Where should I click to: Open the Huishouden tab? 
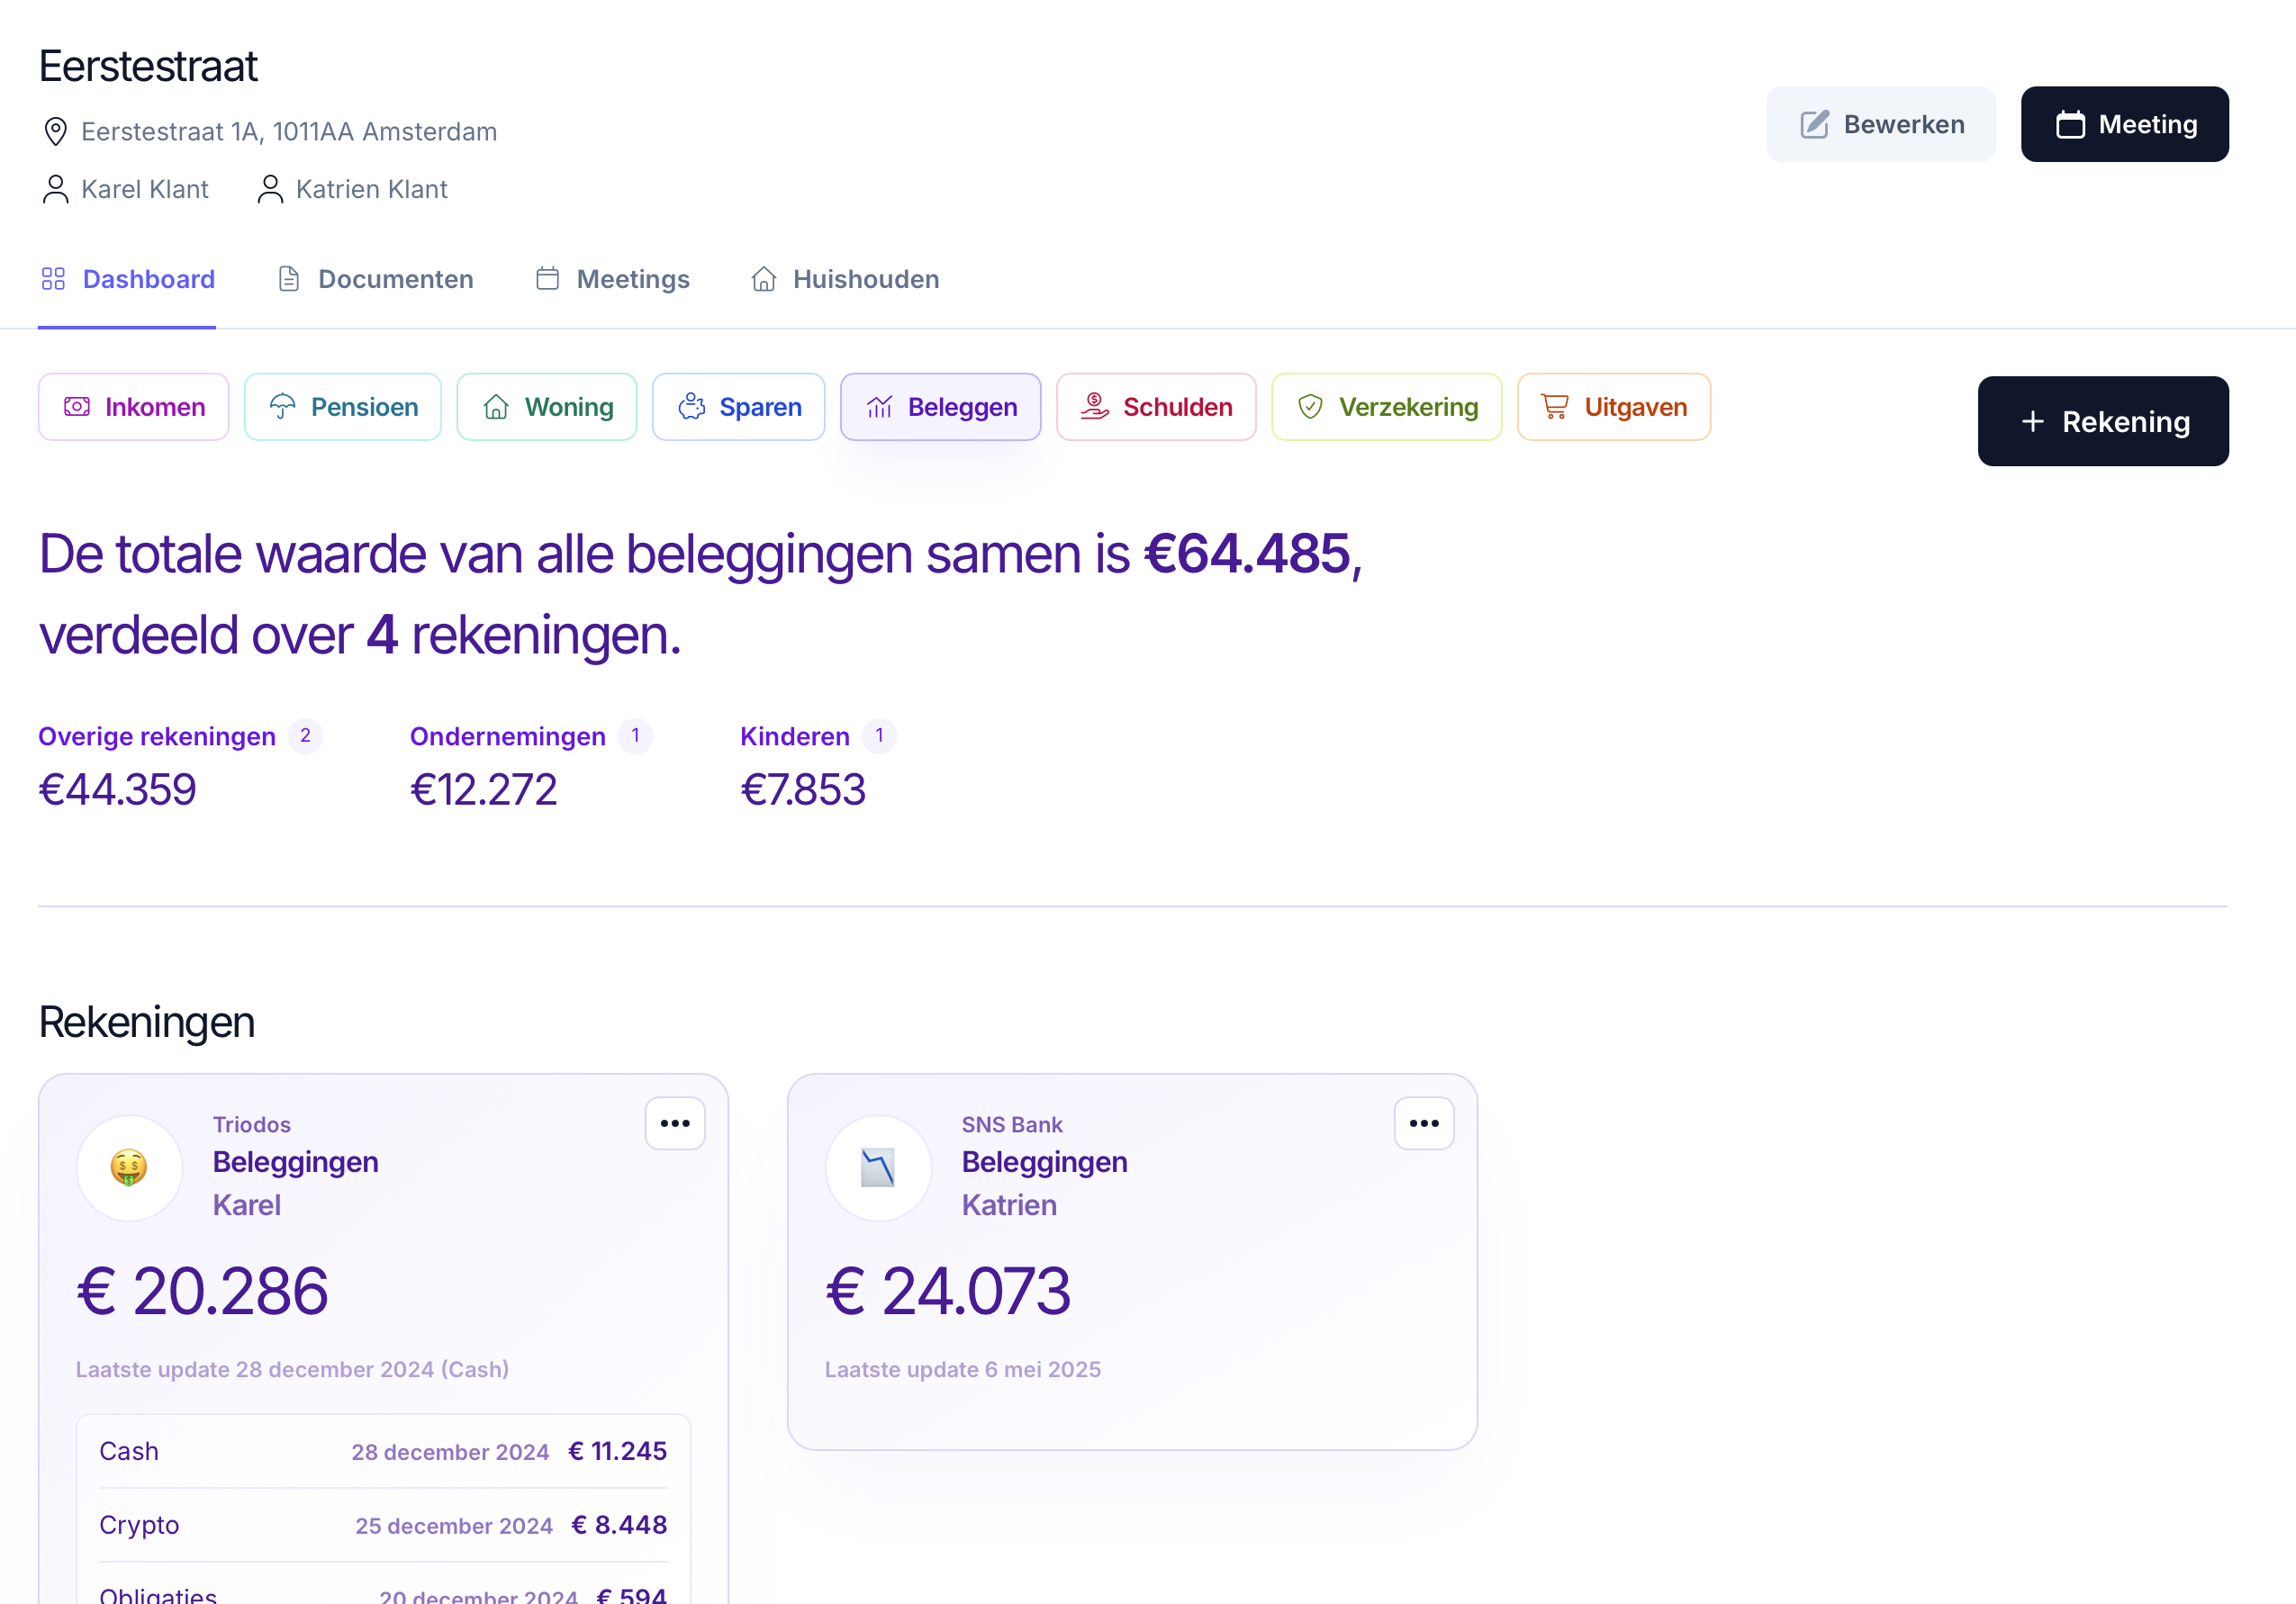843,279
